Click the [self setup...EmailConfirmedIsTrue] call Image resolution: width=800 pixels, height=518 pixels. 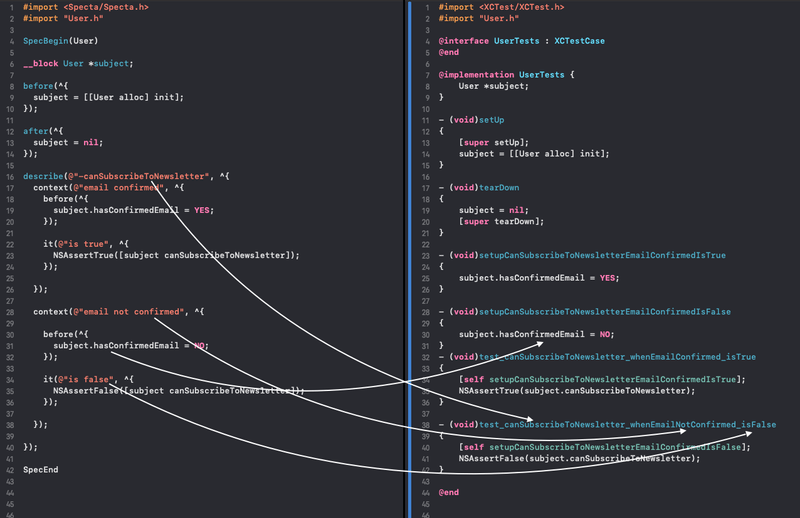pos(602,379)
